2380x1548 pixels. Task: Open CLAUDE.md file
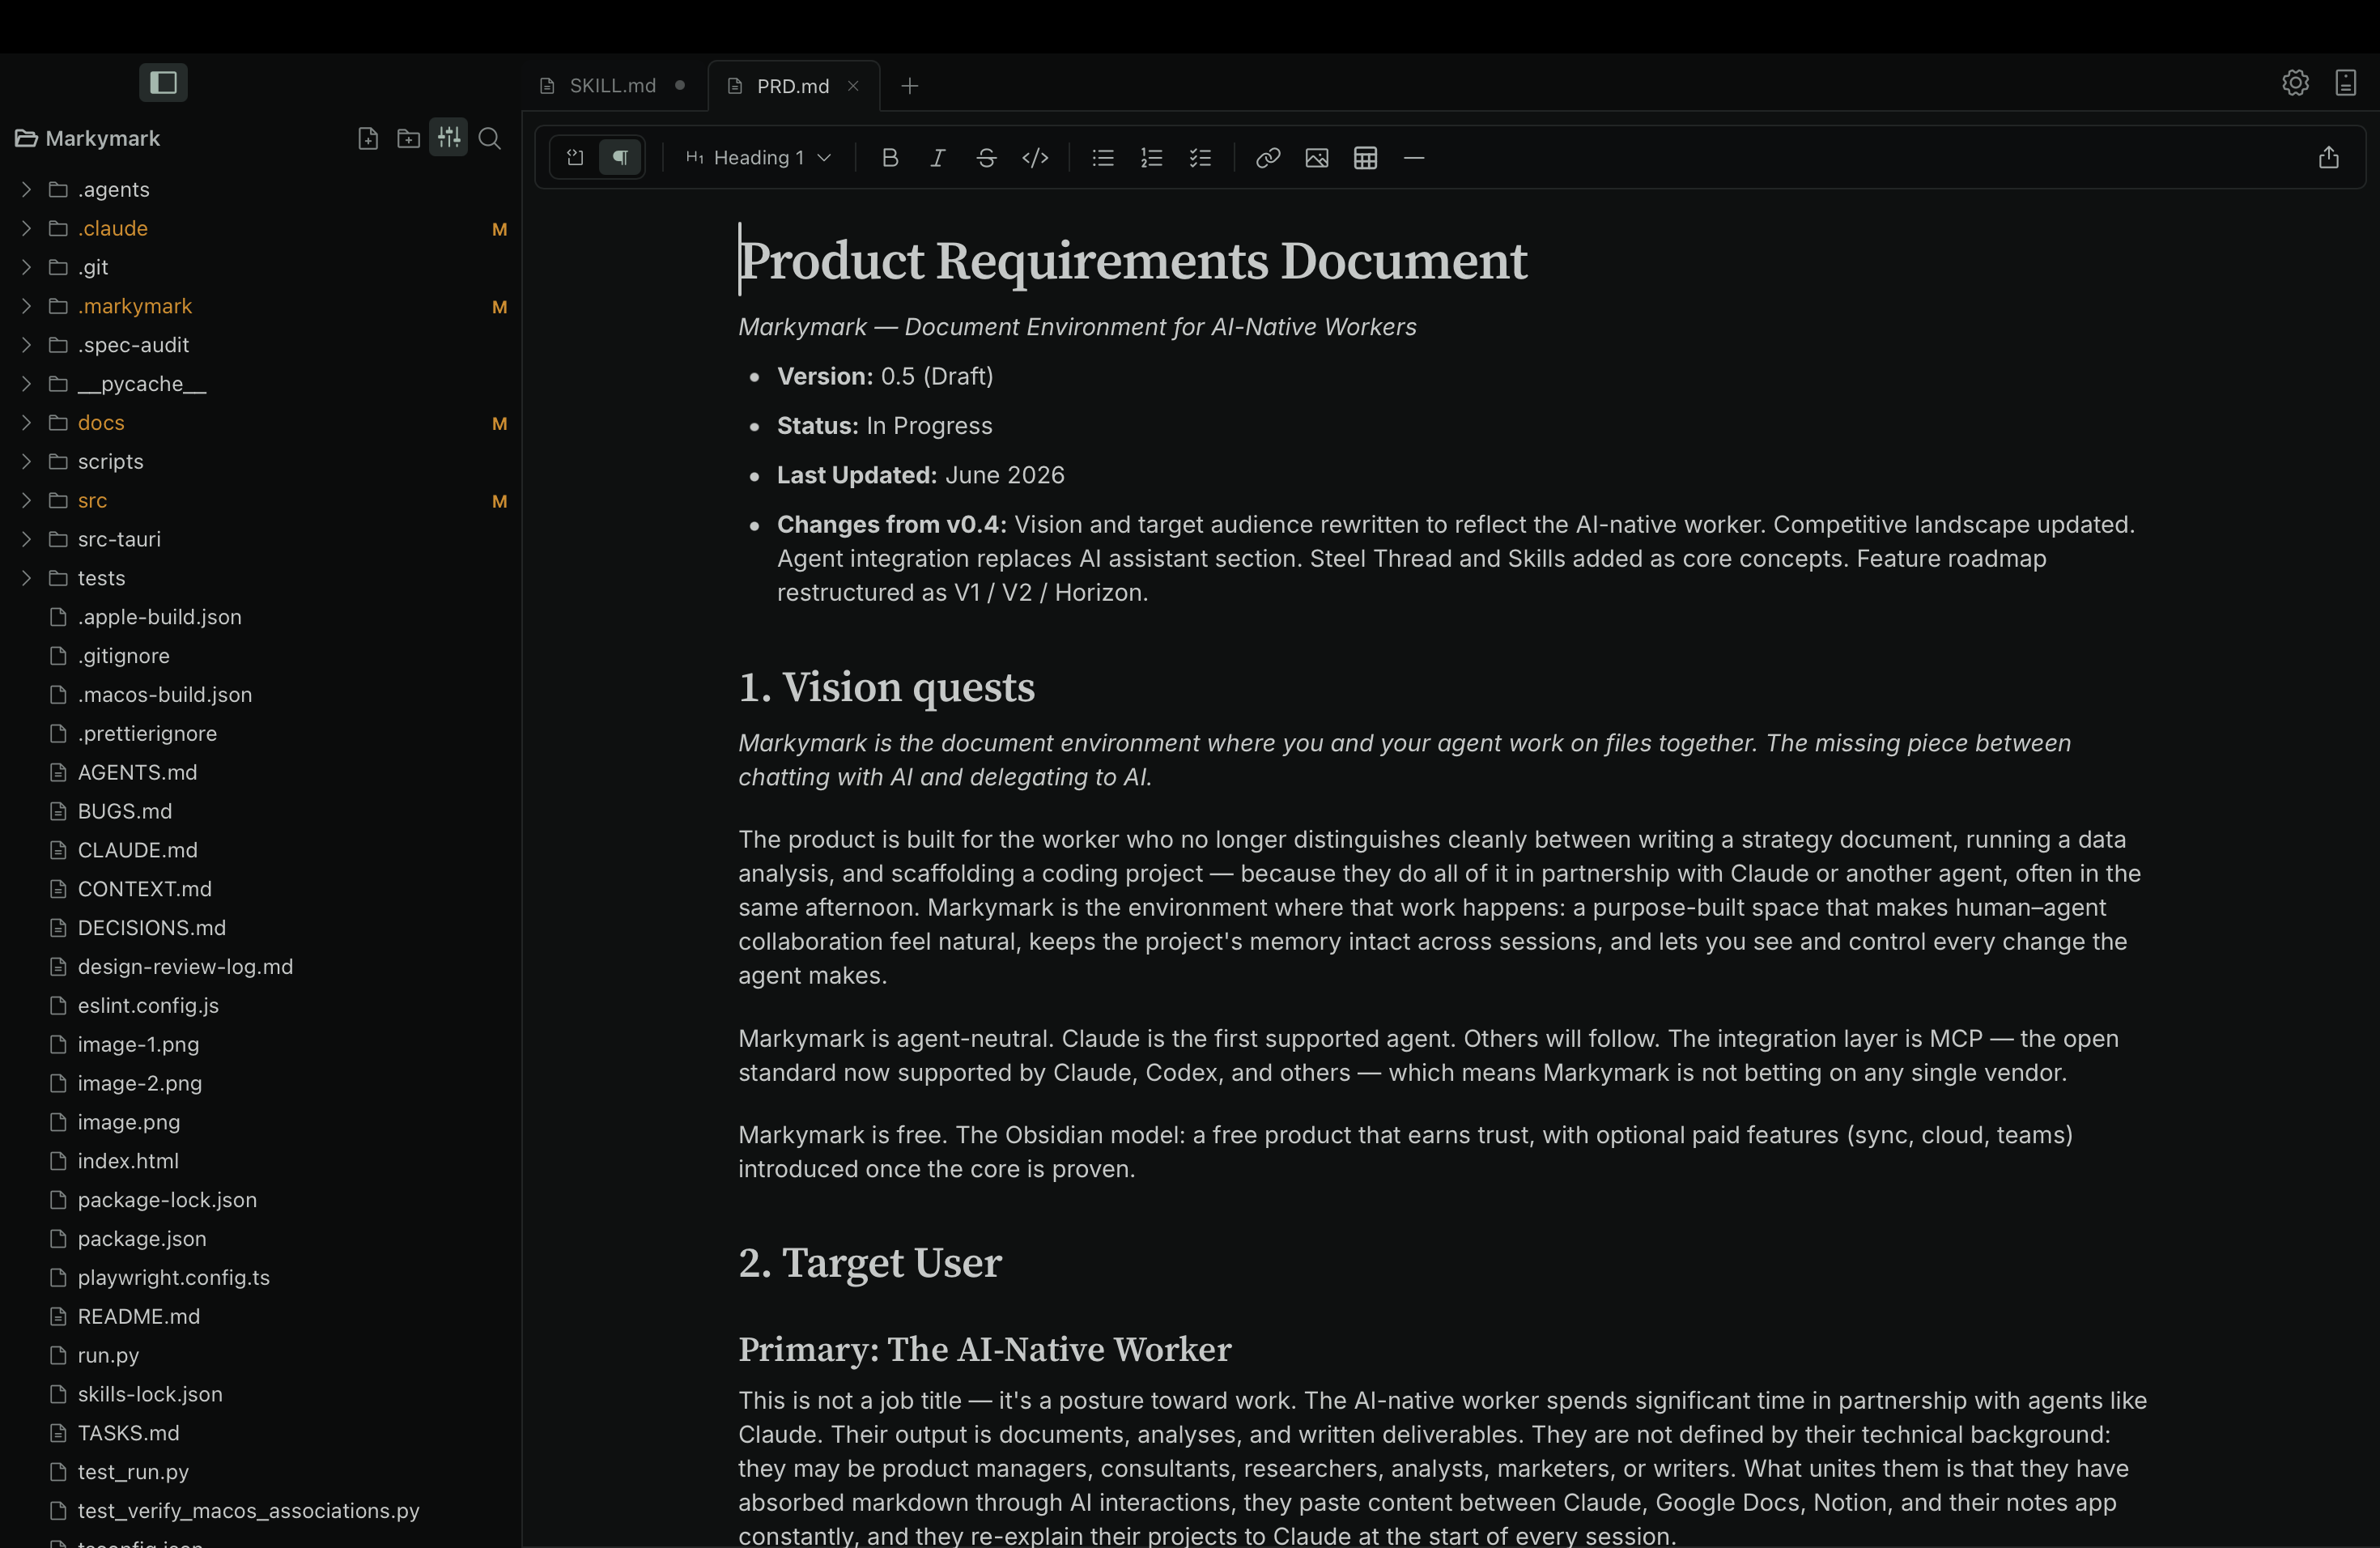coord(260,851)
